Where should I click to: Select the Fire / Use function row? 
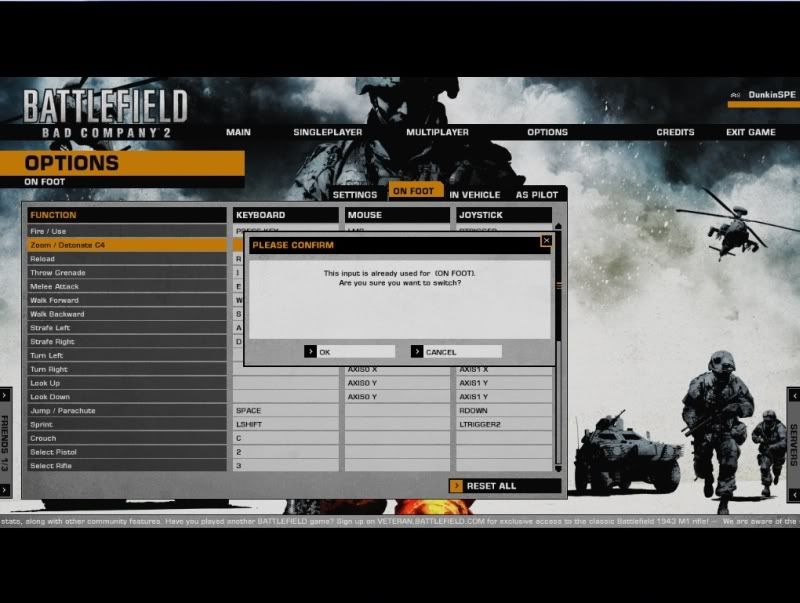pos(127,231)
